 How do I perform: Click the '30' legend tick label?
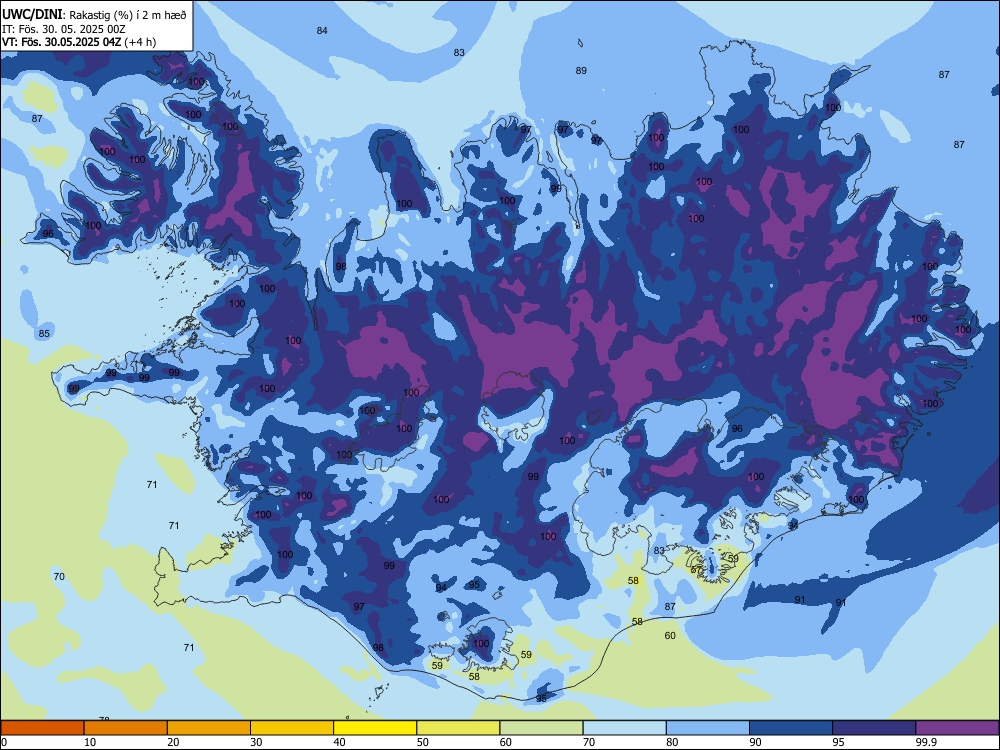click(256, 742)
